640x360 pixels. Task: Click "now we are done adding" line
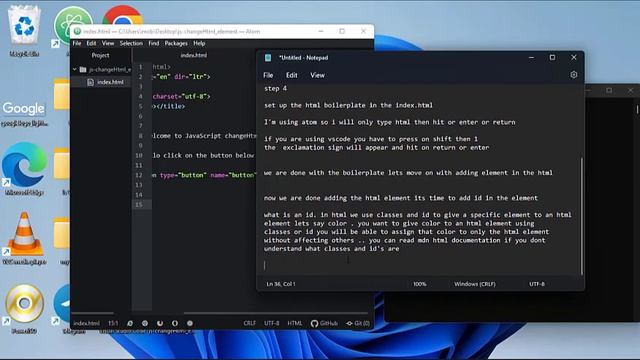tap(401, 198)
